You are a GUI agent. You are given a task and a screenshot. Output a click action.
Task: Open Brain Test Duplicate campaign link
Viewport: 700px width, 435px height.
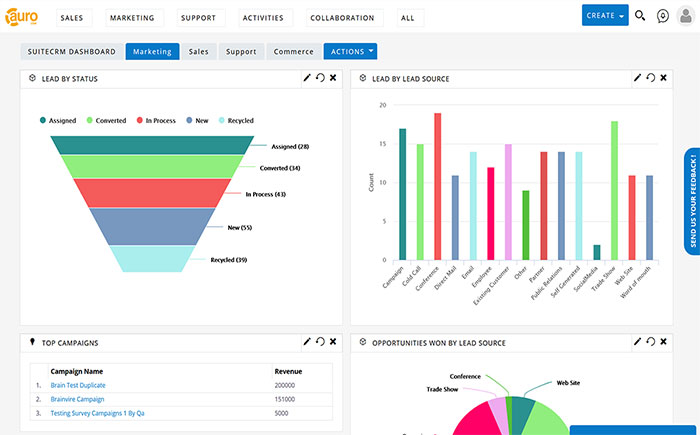tap(78, 385)
